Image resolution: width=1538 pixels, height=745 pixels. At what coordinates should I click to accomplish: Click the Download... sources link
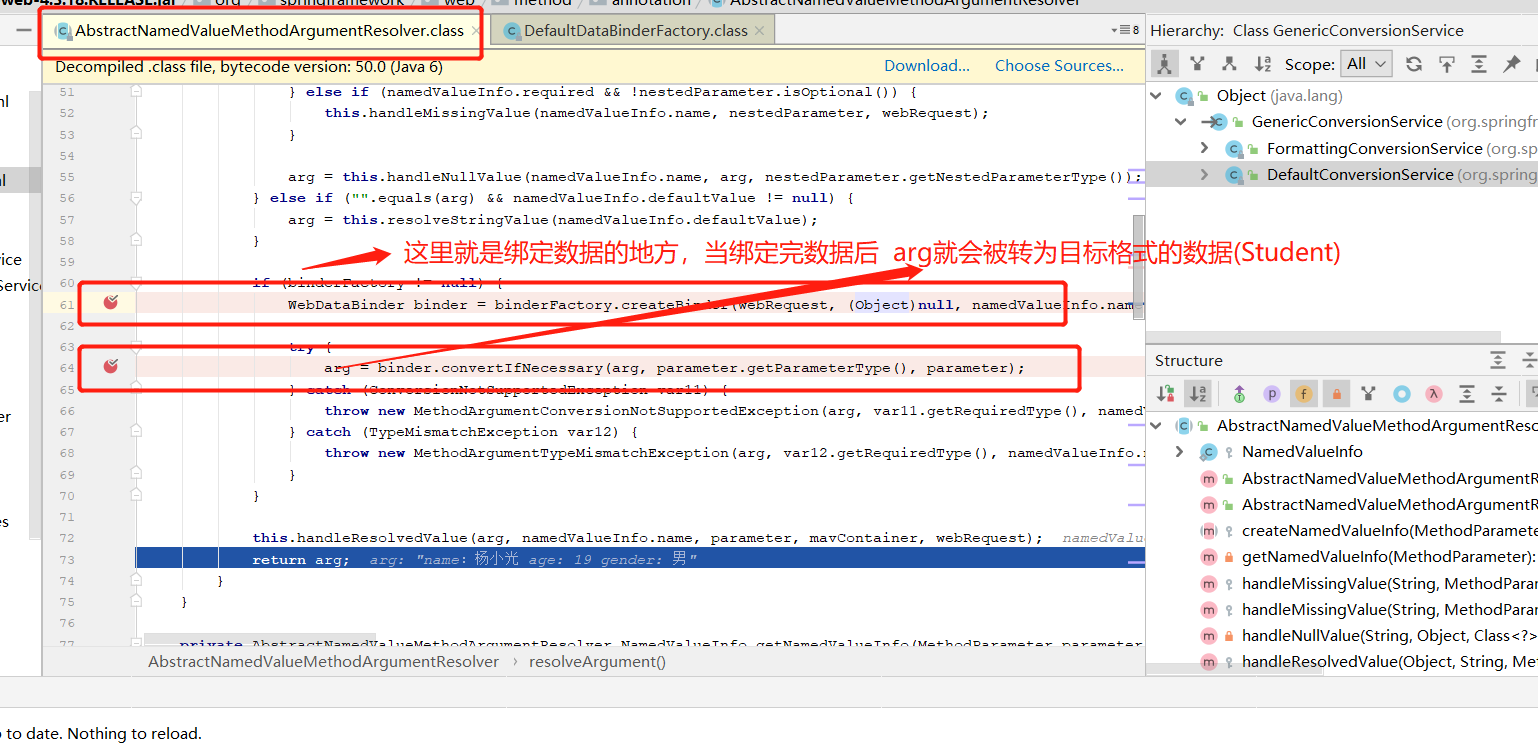[927, 66]
